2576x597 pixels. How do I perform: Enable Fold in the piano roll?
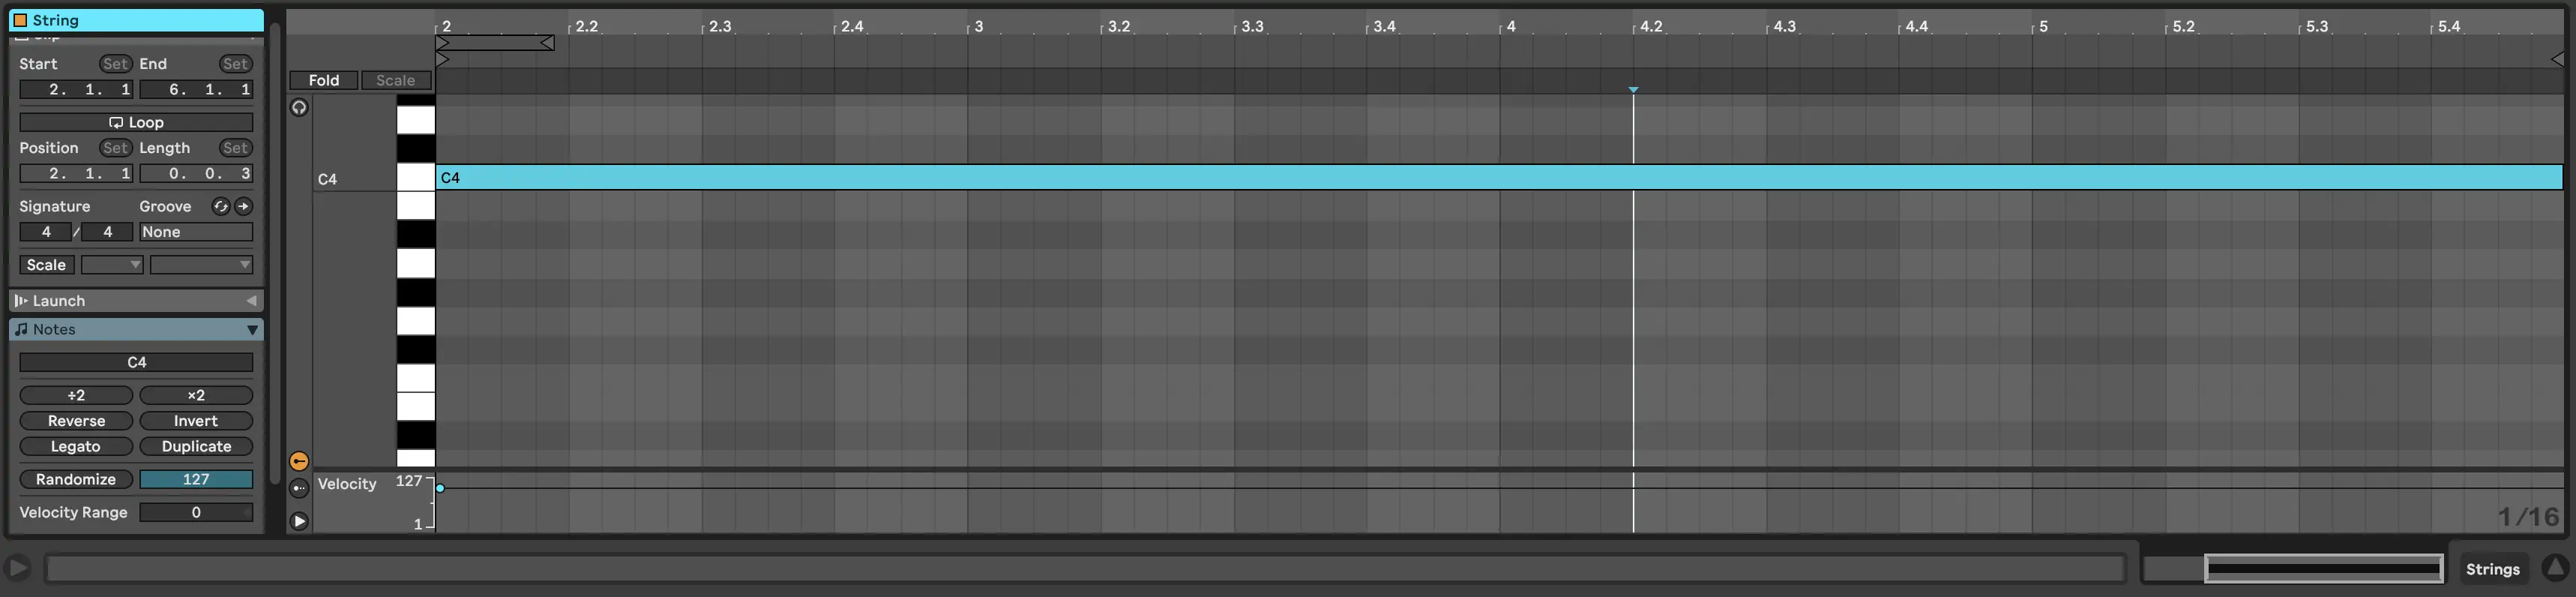coord(323,80)
